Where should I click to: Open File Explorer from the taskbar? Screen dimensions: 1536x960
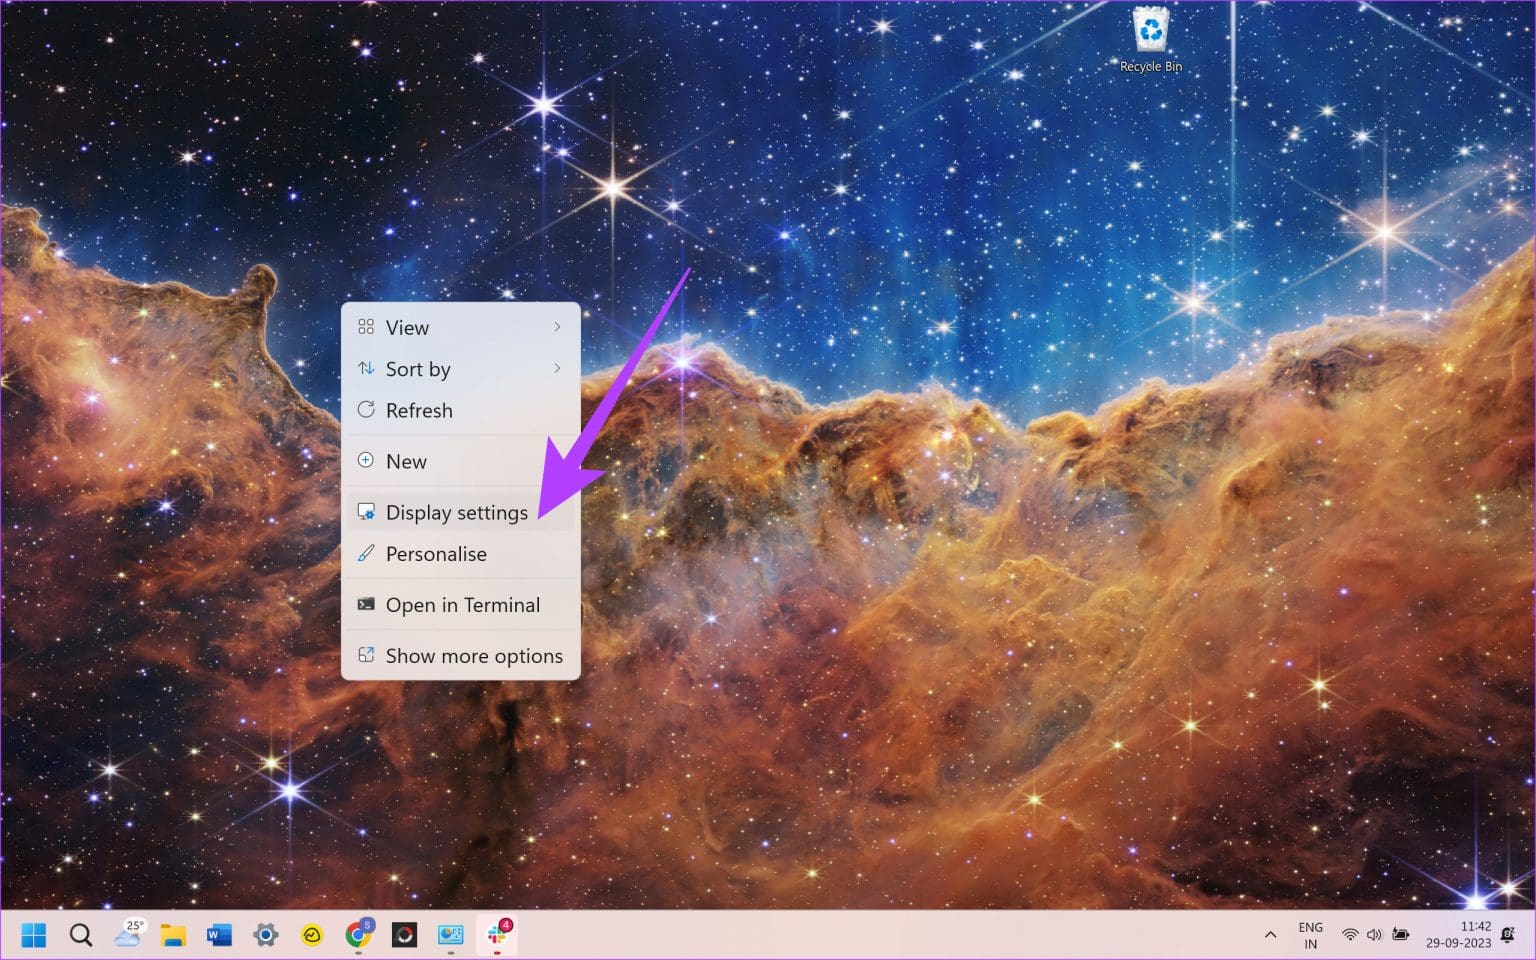(173, 936)
